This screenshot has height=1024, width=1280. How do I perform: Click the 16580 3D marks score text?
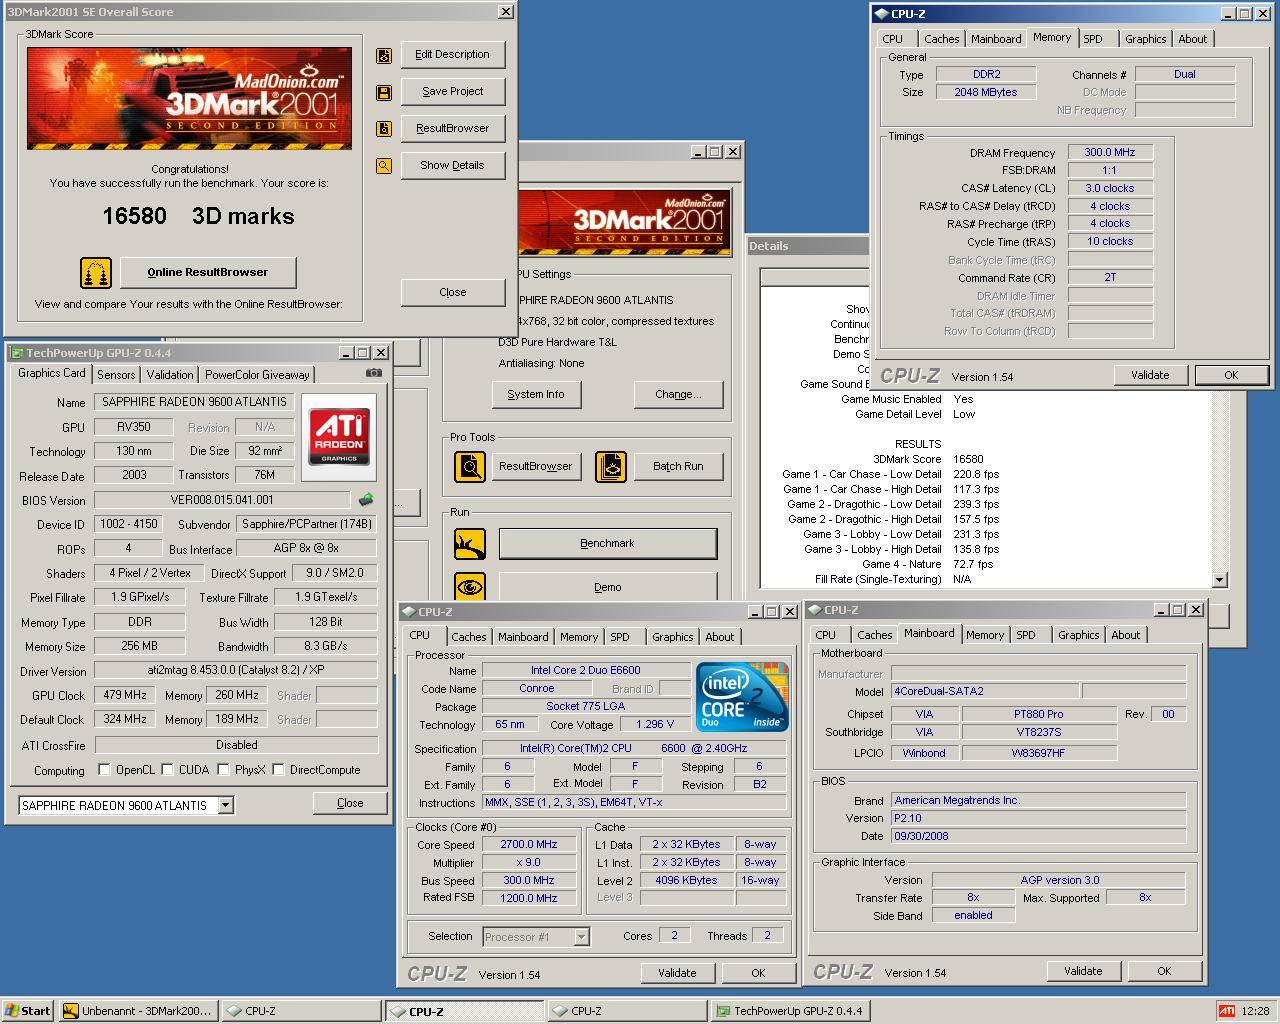(x=198, y=216)
